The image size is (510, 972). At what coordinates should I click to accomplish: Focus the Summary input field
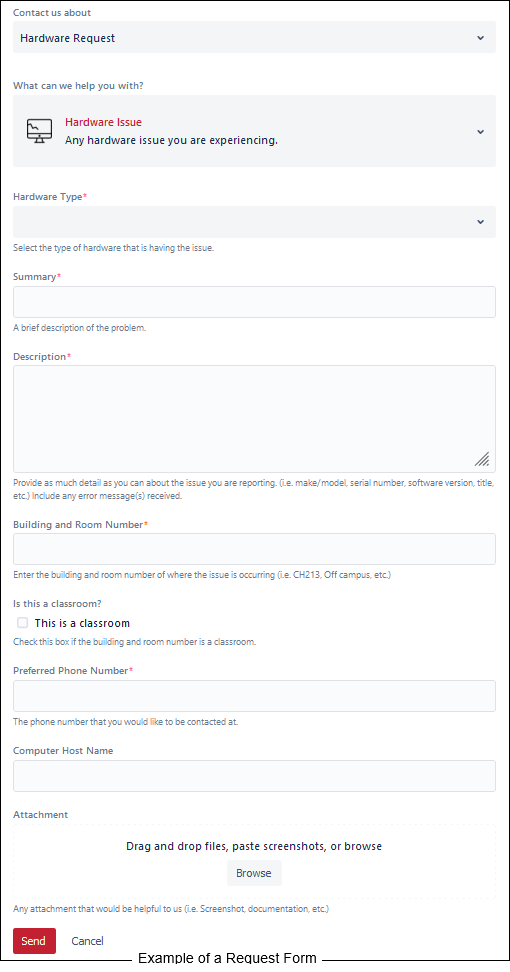click(x=254, y=302)
